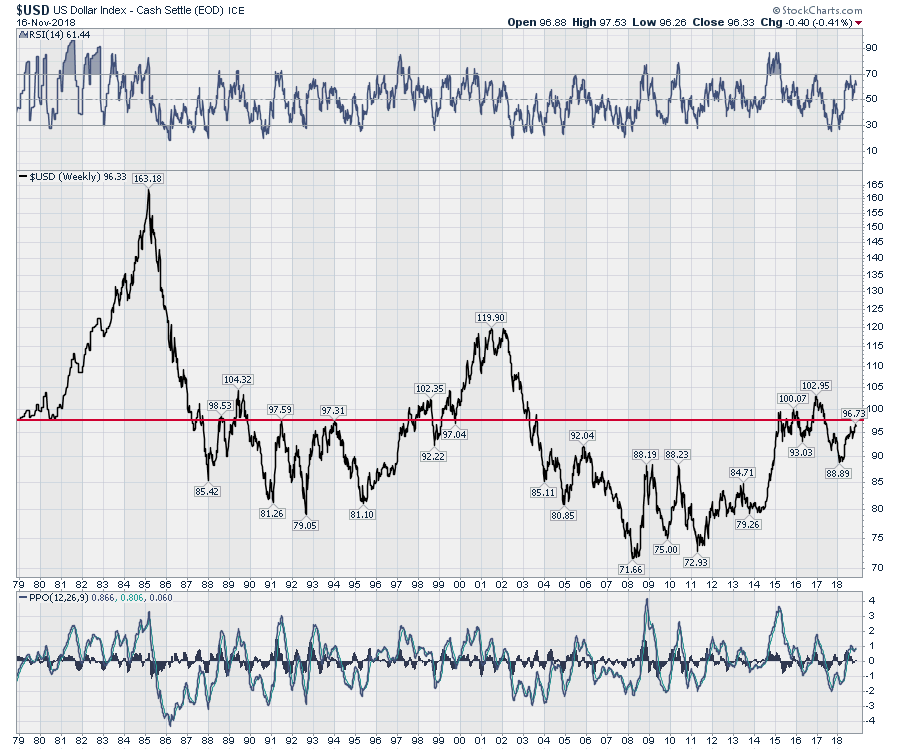Viewport: 900px width, 750px height.
Task: Click the StockCharts.com attribution text
Action: coord(817,10)
